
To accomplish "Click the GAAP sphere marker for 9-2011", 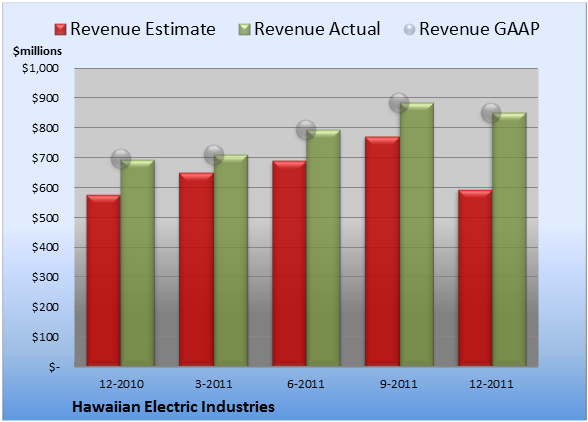I will click(399, 102).
